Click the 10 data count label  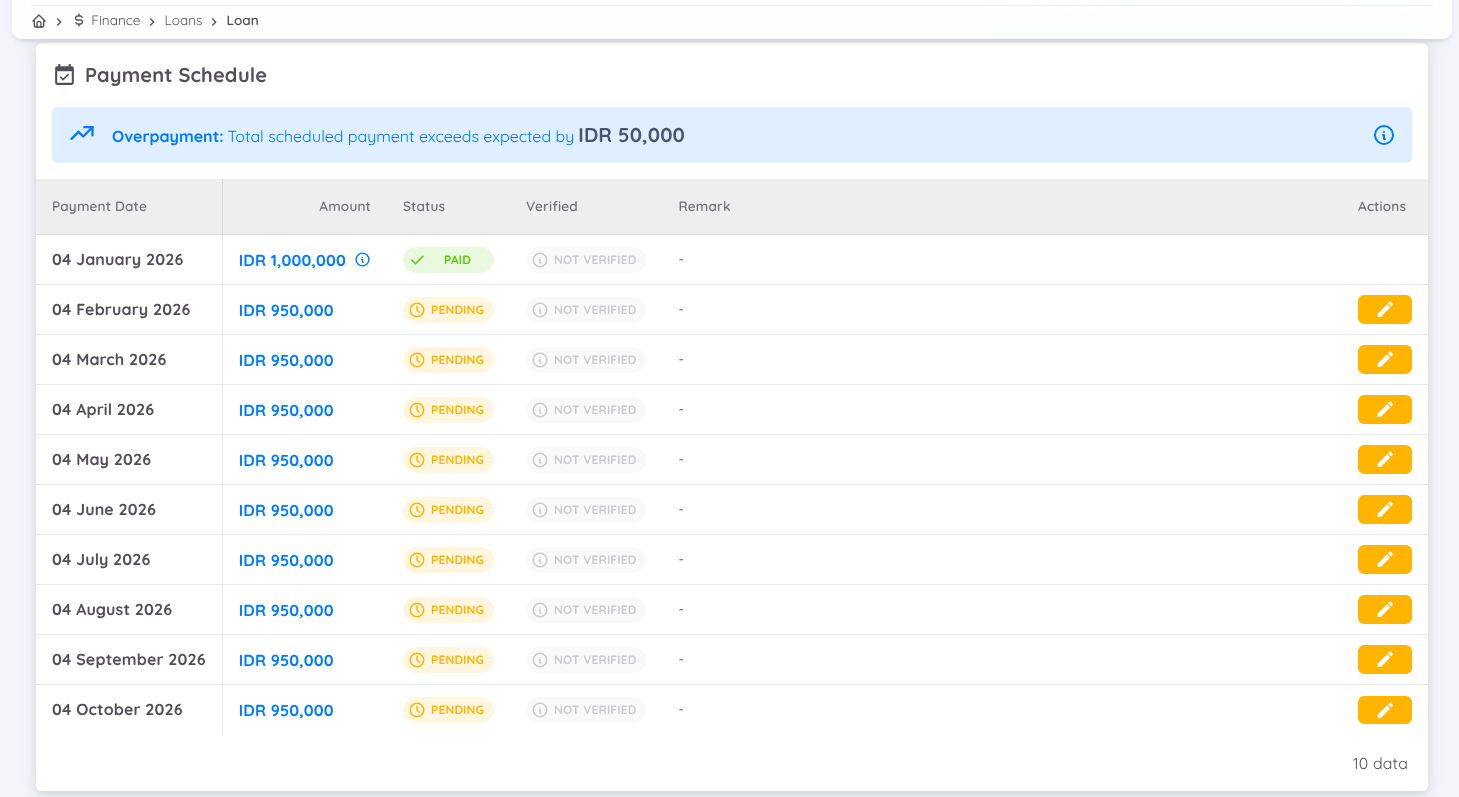pyautogui.click(x=1379, y=763)
